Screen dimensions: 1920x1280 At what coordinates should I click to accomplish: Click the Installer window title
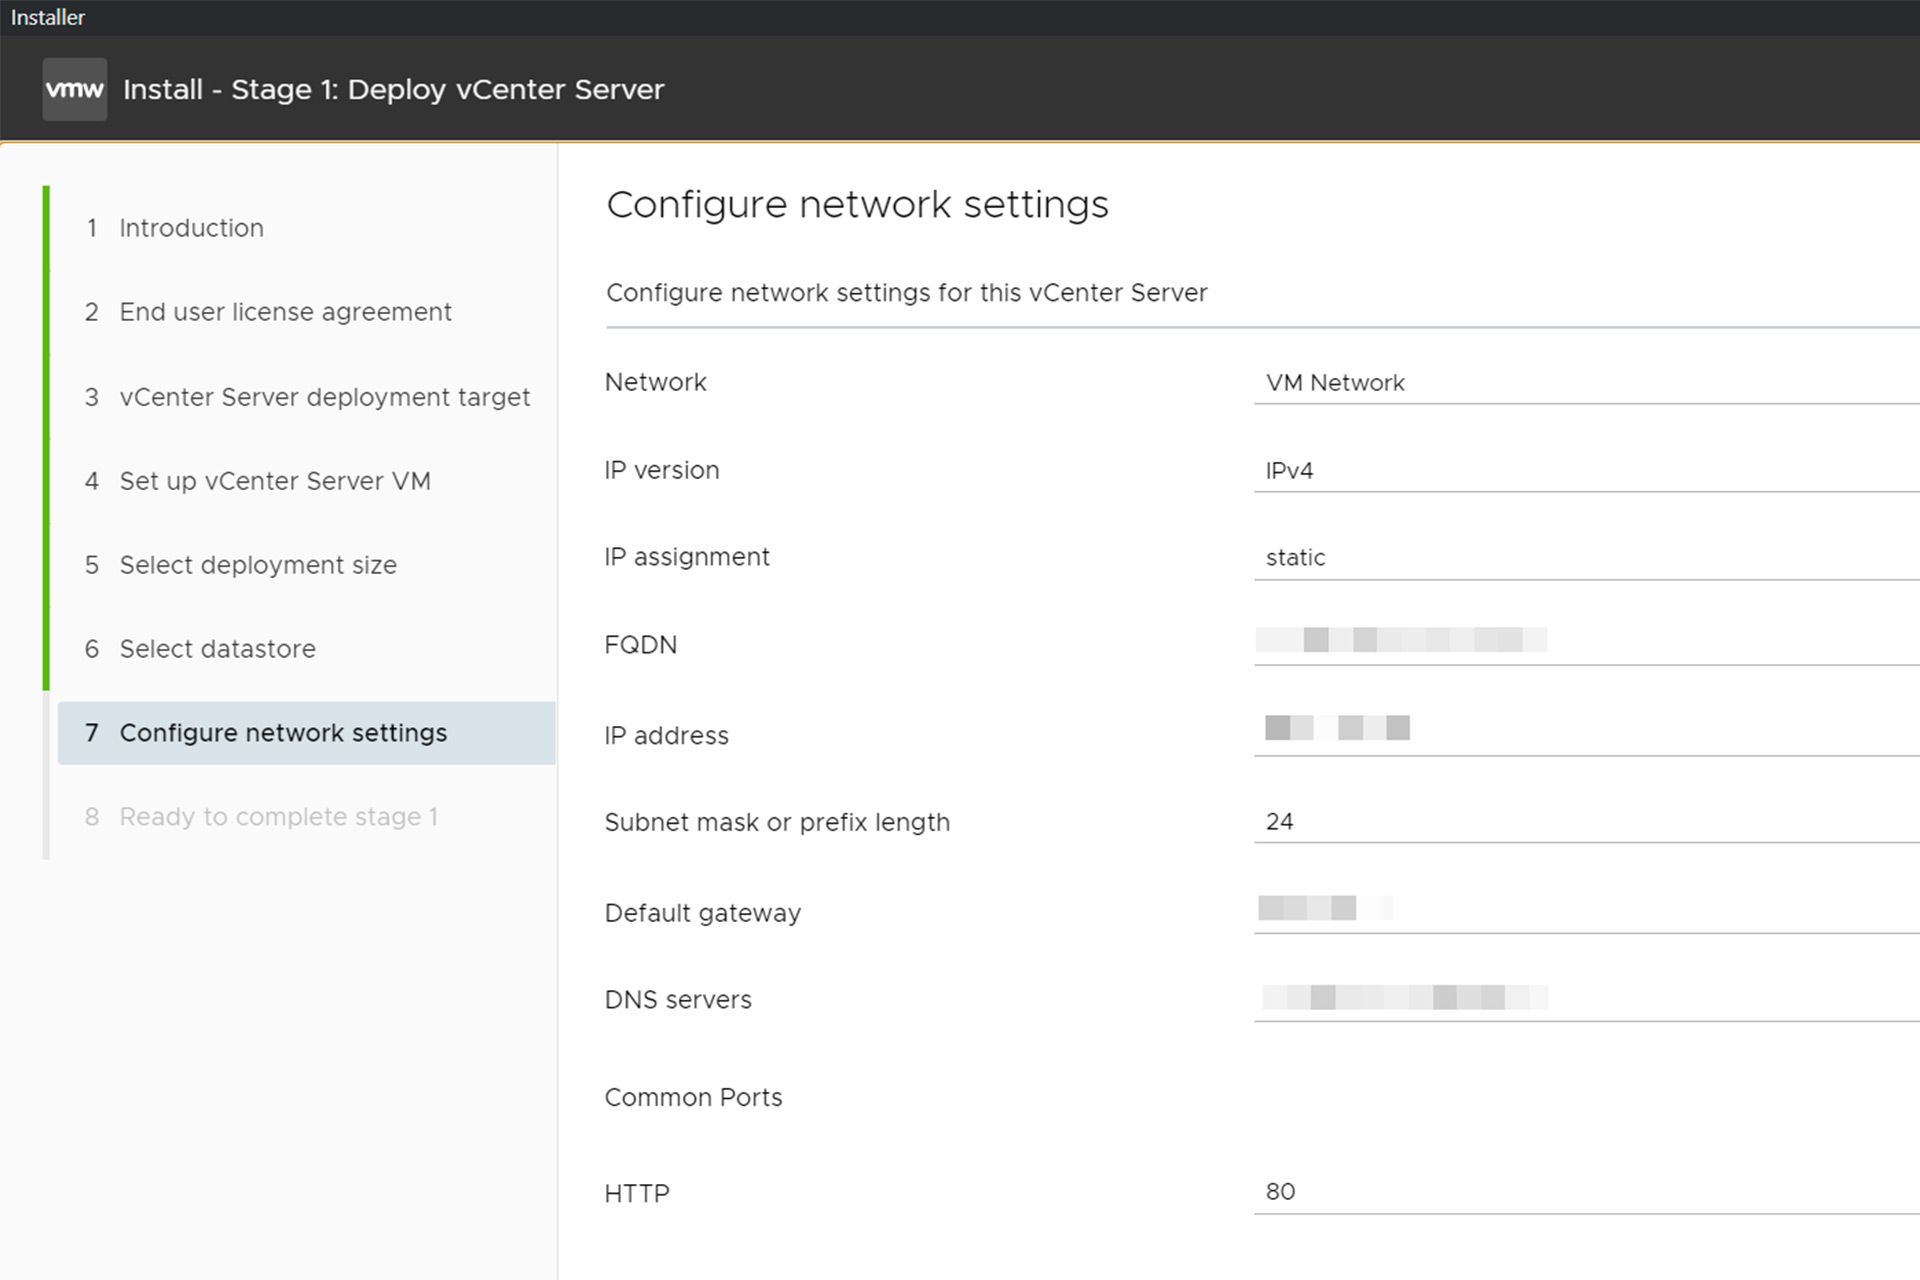48,17
